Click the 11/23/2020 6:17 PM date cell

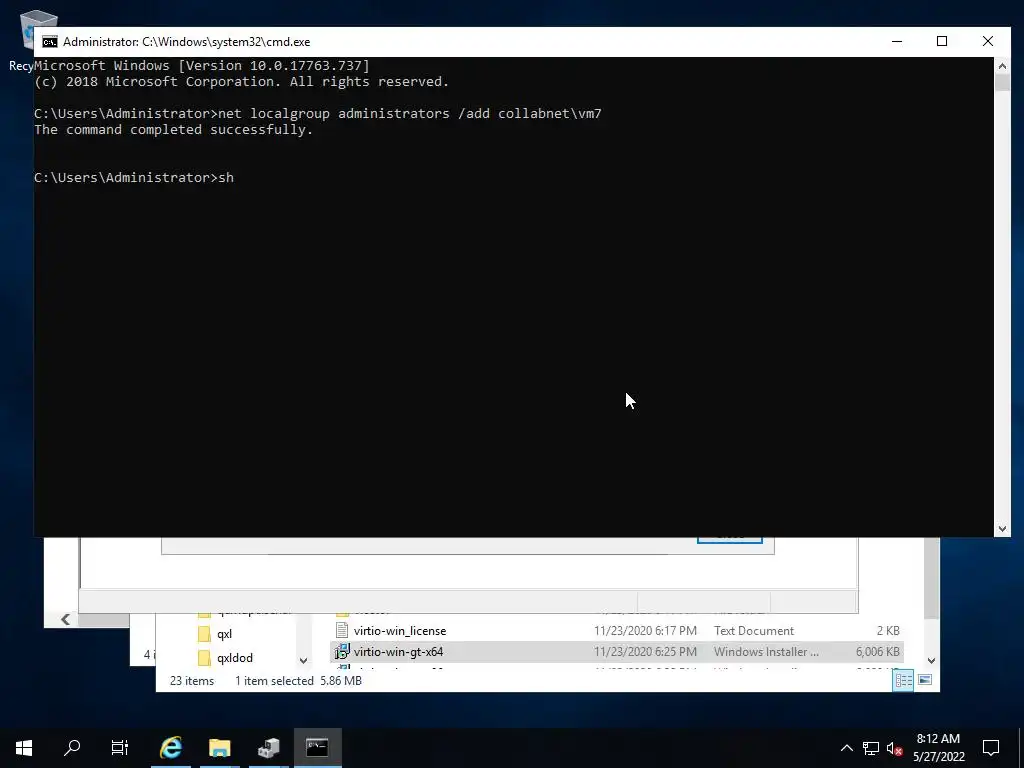645,631
